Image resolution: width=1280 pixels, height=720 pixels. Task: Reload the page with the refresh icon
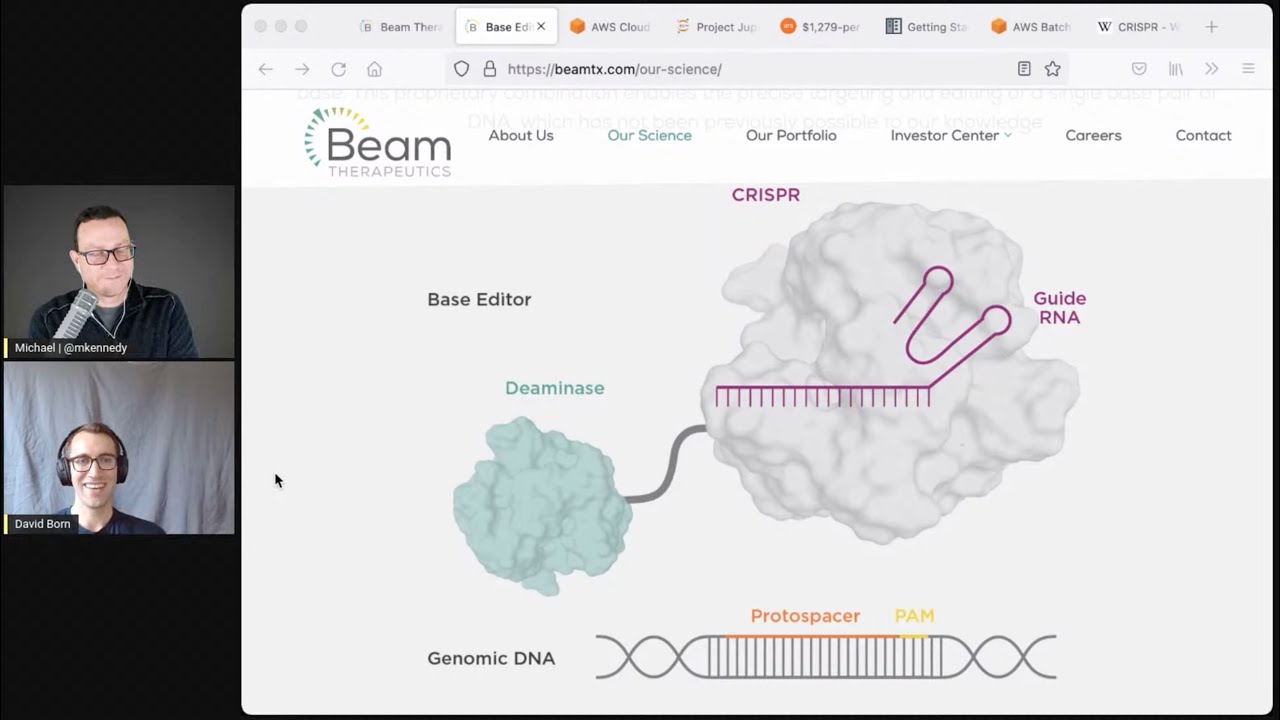tap(338, 69)
